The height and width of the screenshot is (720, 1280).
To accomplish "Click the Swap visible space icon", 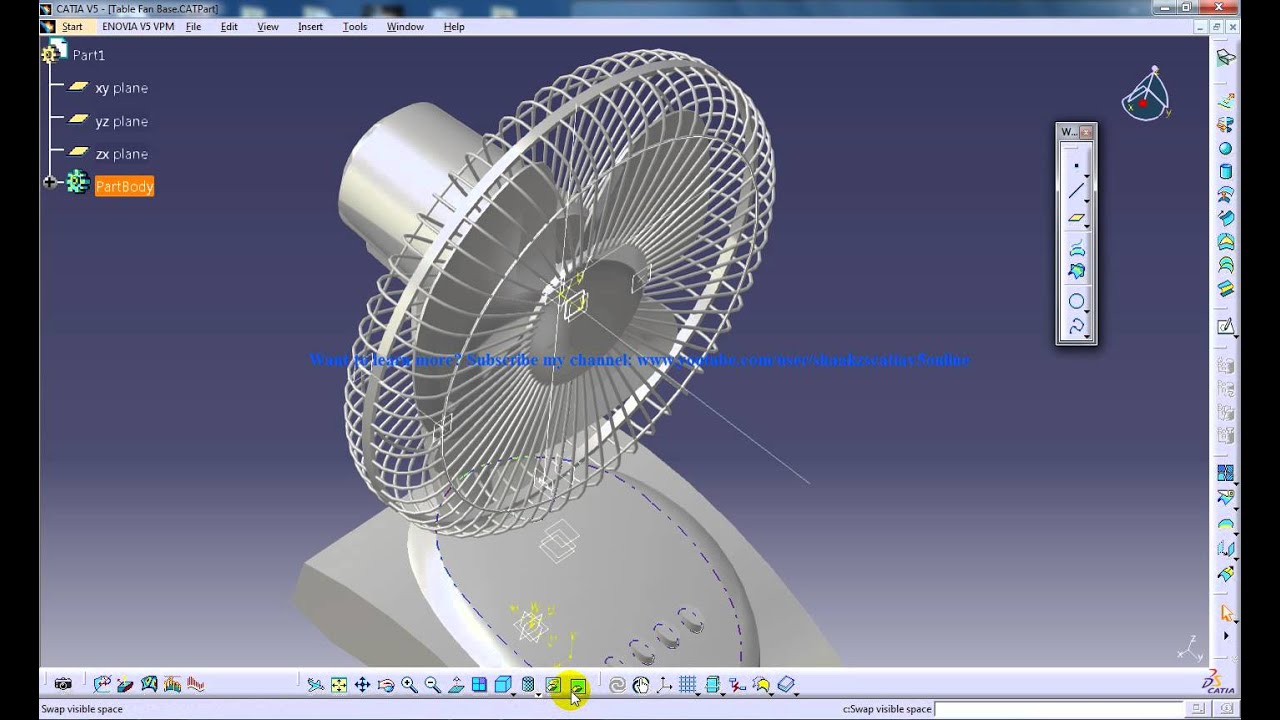I will (x=577, y=685).
